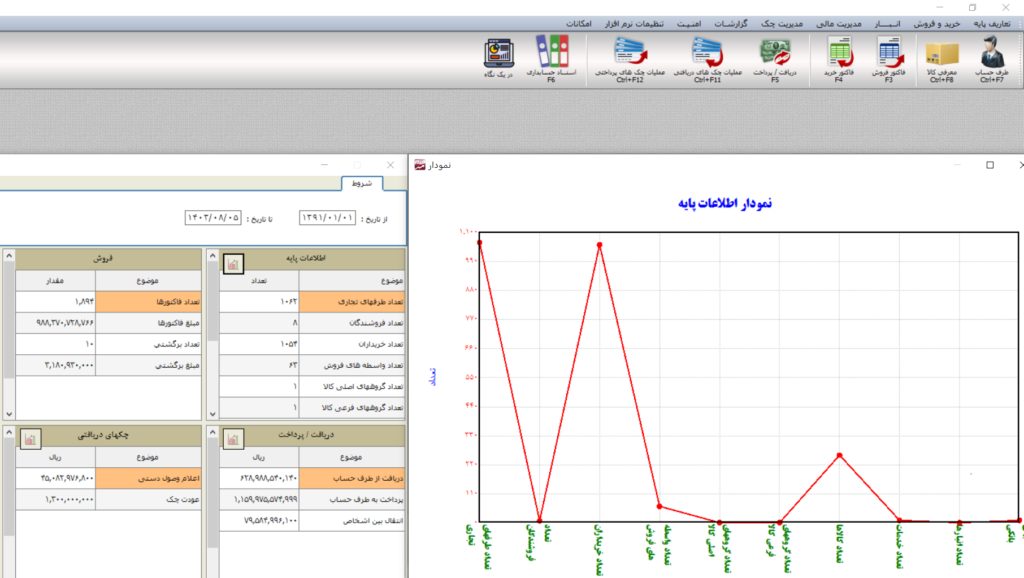Select the مبلغ فاکتورها row
1024x578 pixels.
[x=108, y=323]
